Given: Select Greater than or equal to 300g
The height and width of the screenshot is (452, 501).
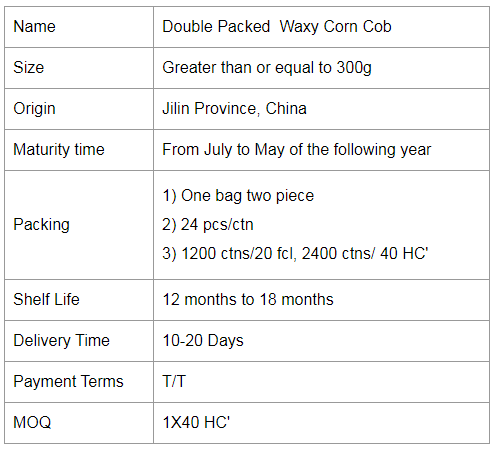Looking at the screenshot, I should click(267, 68).
